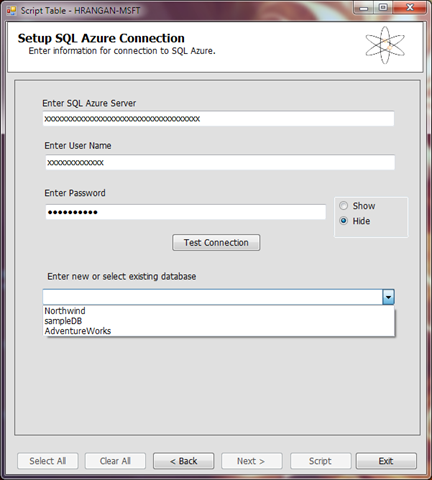Focus the SQL Azure Server text field
This screenshot has height=480, width=432.
[218, 119]
